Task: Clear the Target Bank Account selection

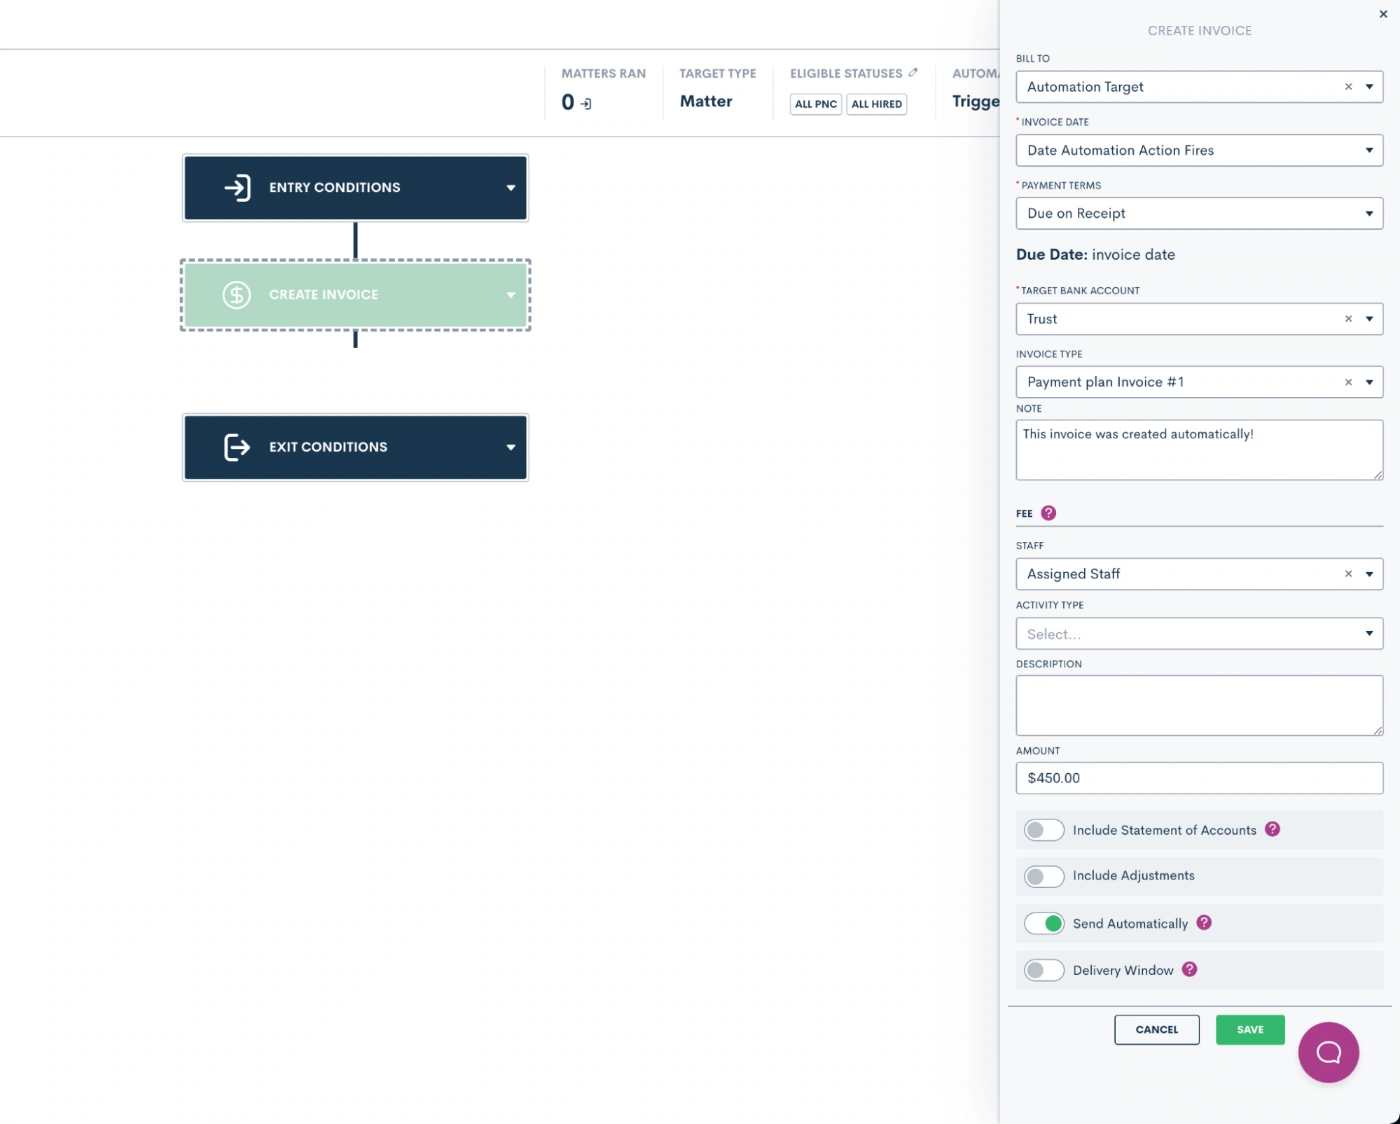Action: (1348, 319)
